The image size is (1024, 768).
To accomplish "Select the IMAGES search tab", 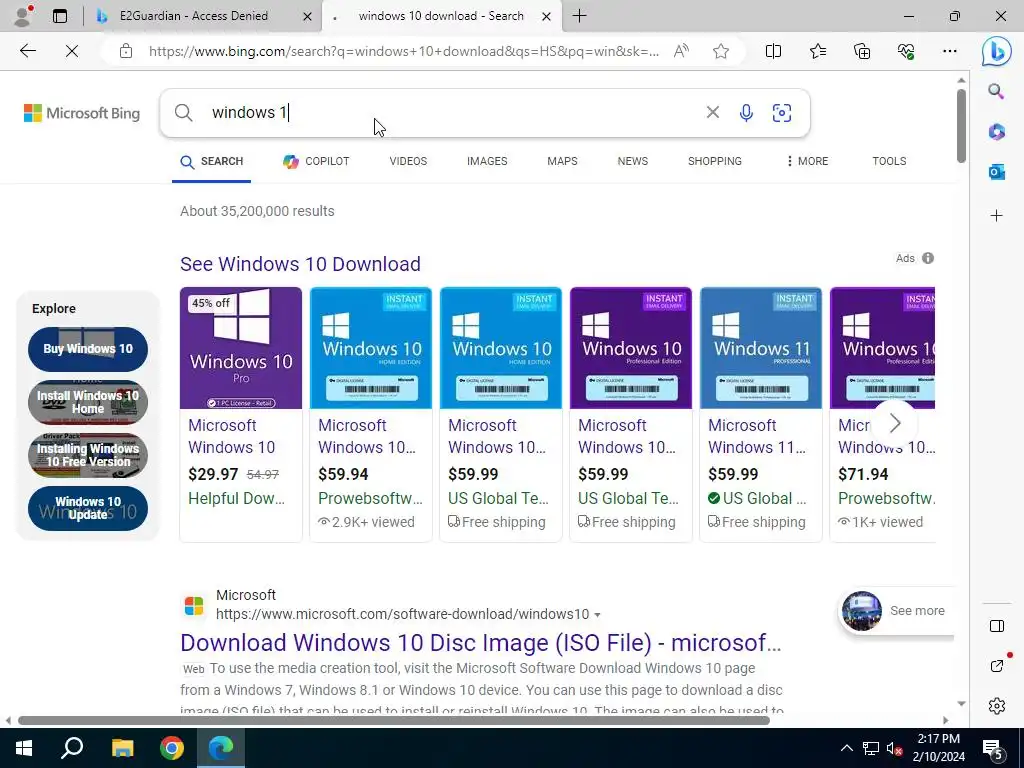I will [x=487, y=161].
